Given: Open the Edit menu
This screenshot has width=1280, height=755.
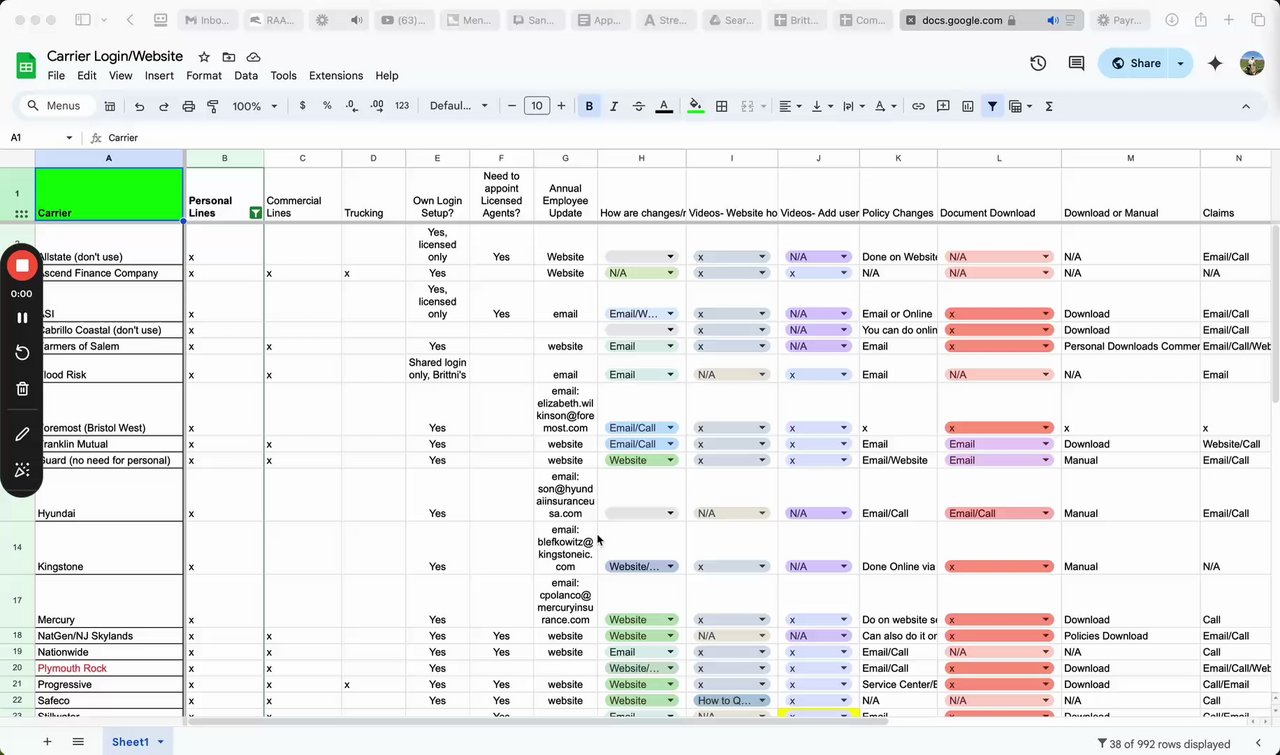Looking at the screenshot, I should coord(87,75).
